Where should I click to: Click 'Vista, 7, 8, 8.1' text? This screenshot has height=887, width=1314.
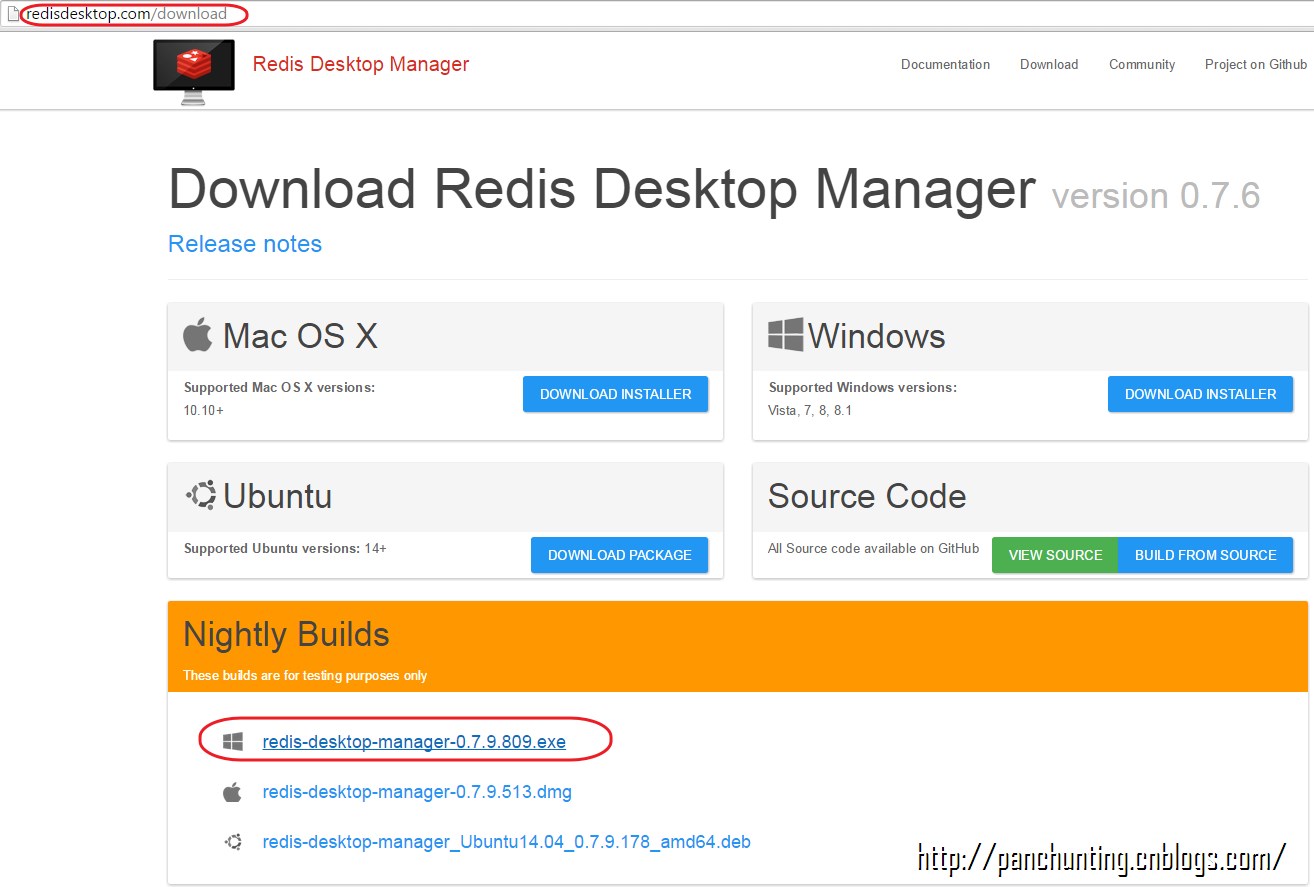click(x=810, y=410)
